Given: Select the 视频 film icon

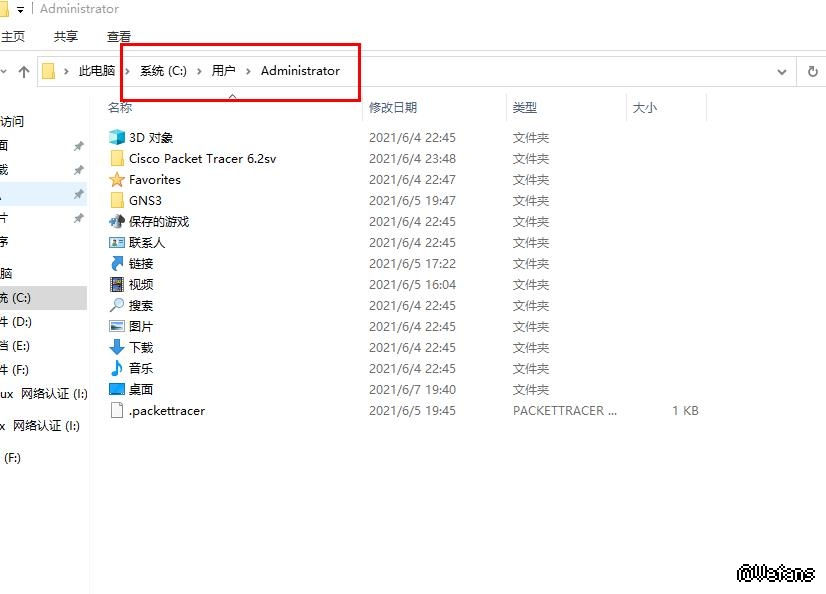Looking at the screenshot, I should tap(117, 285).
